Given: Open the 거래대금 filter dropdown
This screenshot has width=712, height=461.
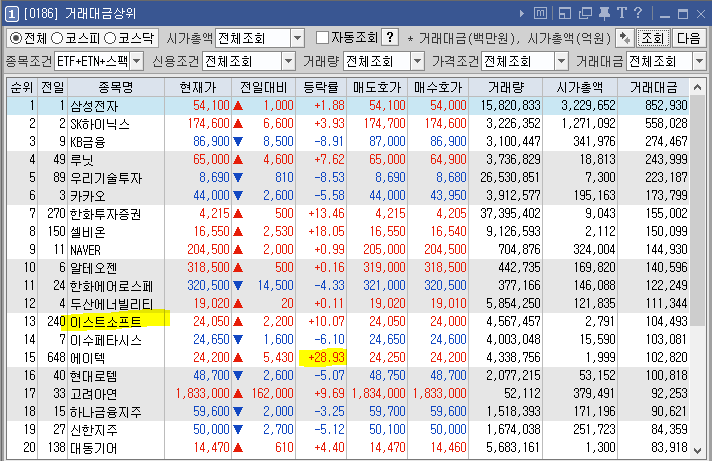Looking at the screenshot, I should 699,61.
